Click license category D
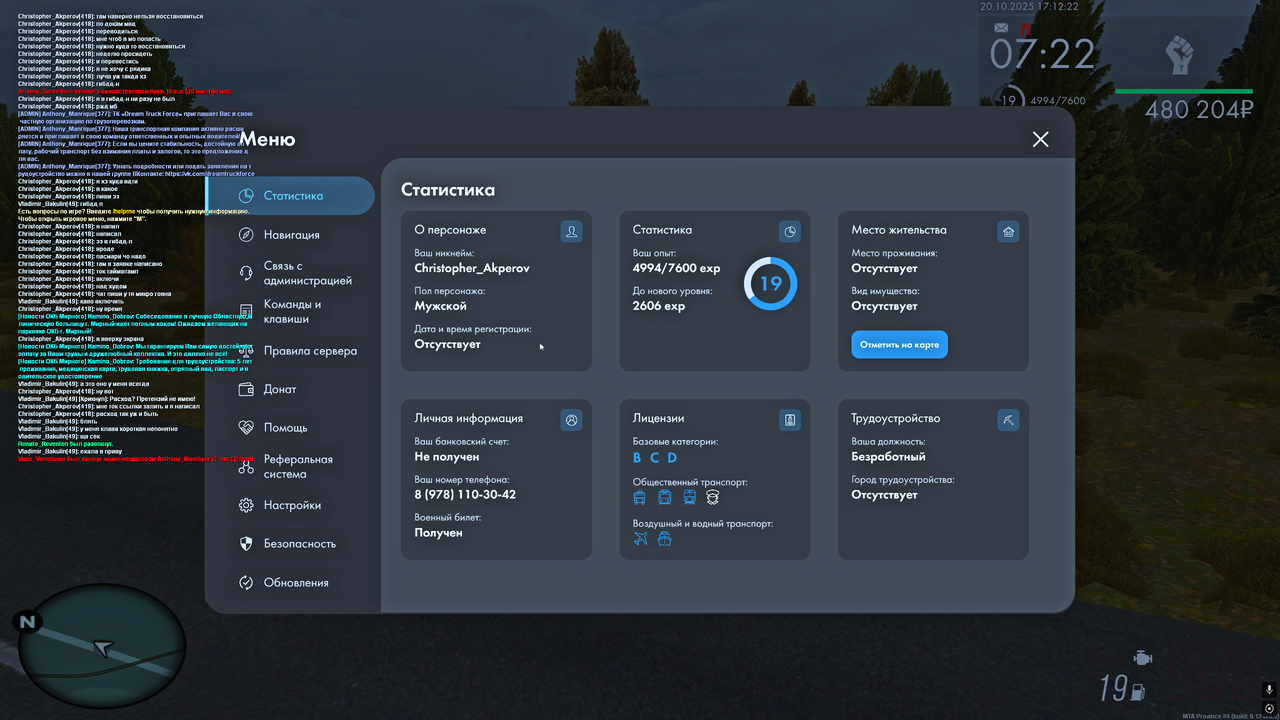Viewport: 1280px width, 720px height. [672, 458]
